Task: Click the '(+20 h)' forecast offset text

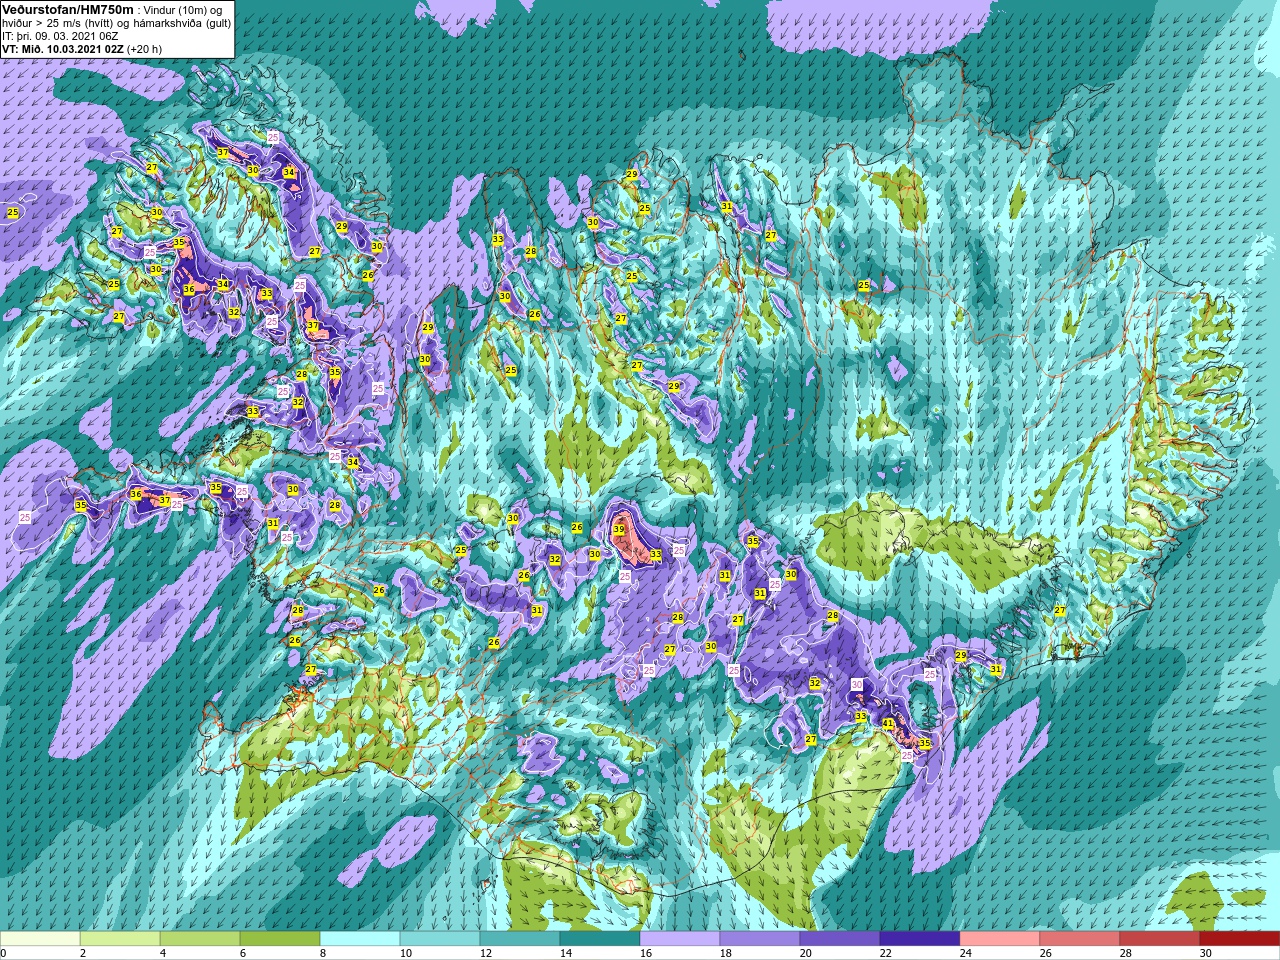Action: (144, 49)
